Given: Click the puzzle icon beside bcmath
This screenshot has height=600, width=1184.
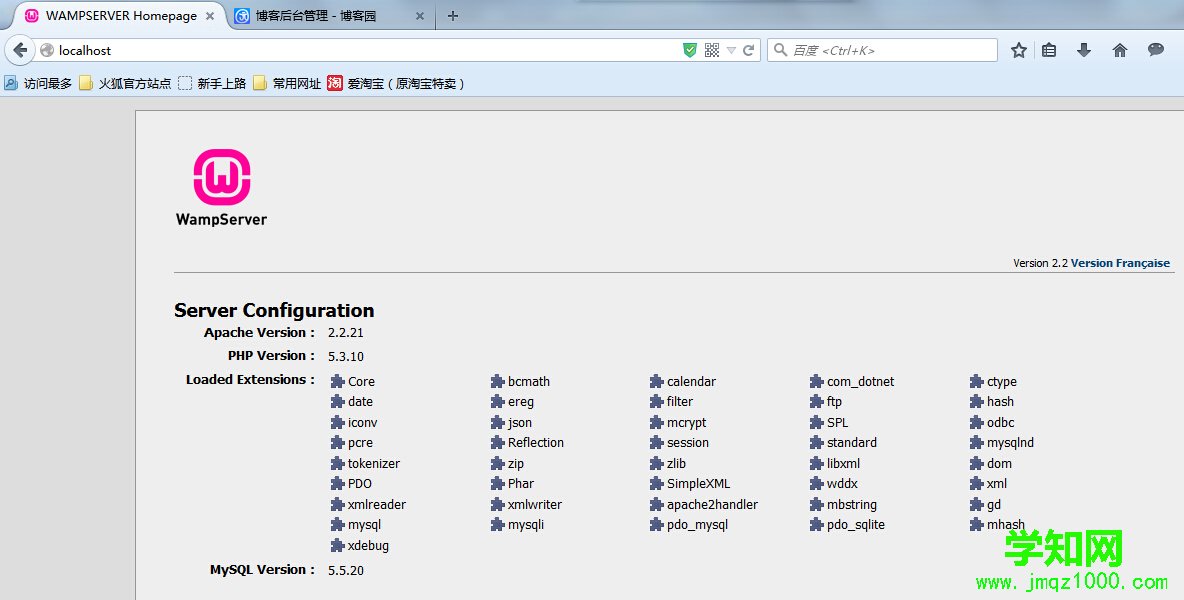Looking at the screenshot, I should 498,381.
